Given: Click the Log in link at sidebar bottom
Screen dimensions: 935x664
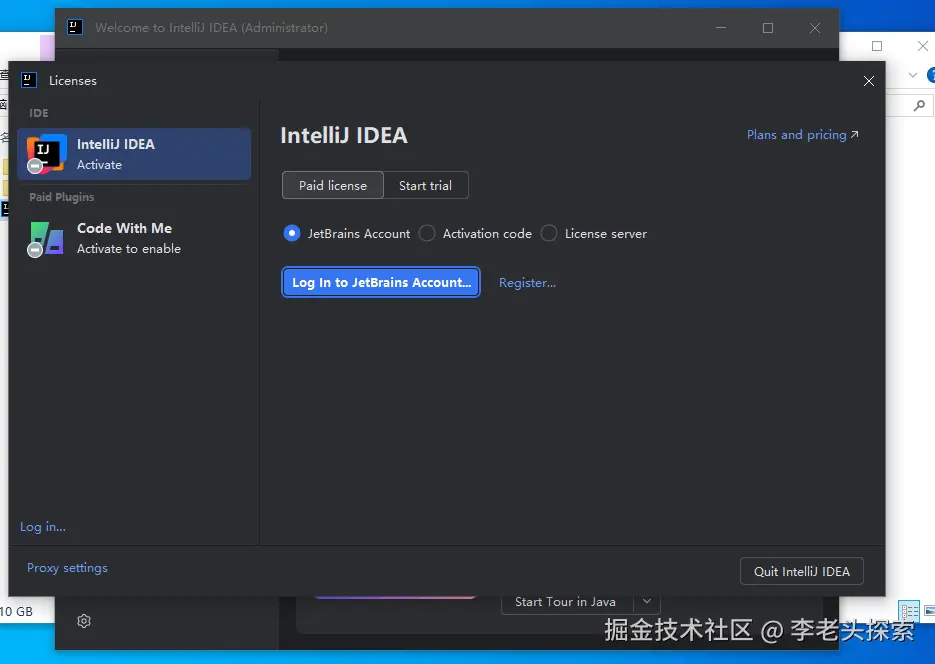Looking at the screenshot, I should [x=43, y=526].
